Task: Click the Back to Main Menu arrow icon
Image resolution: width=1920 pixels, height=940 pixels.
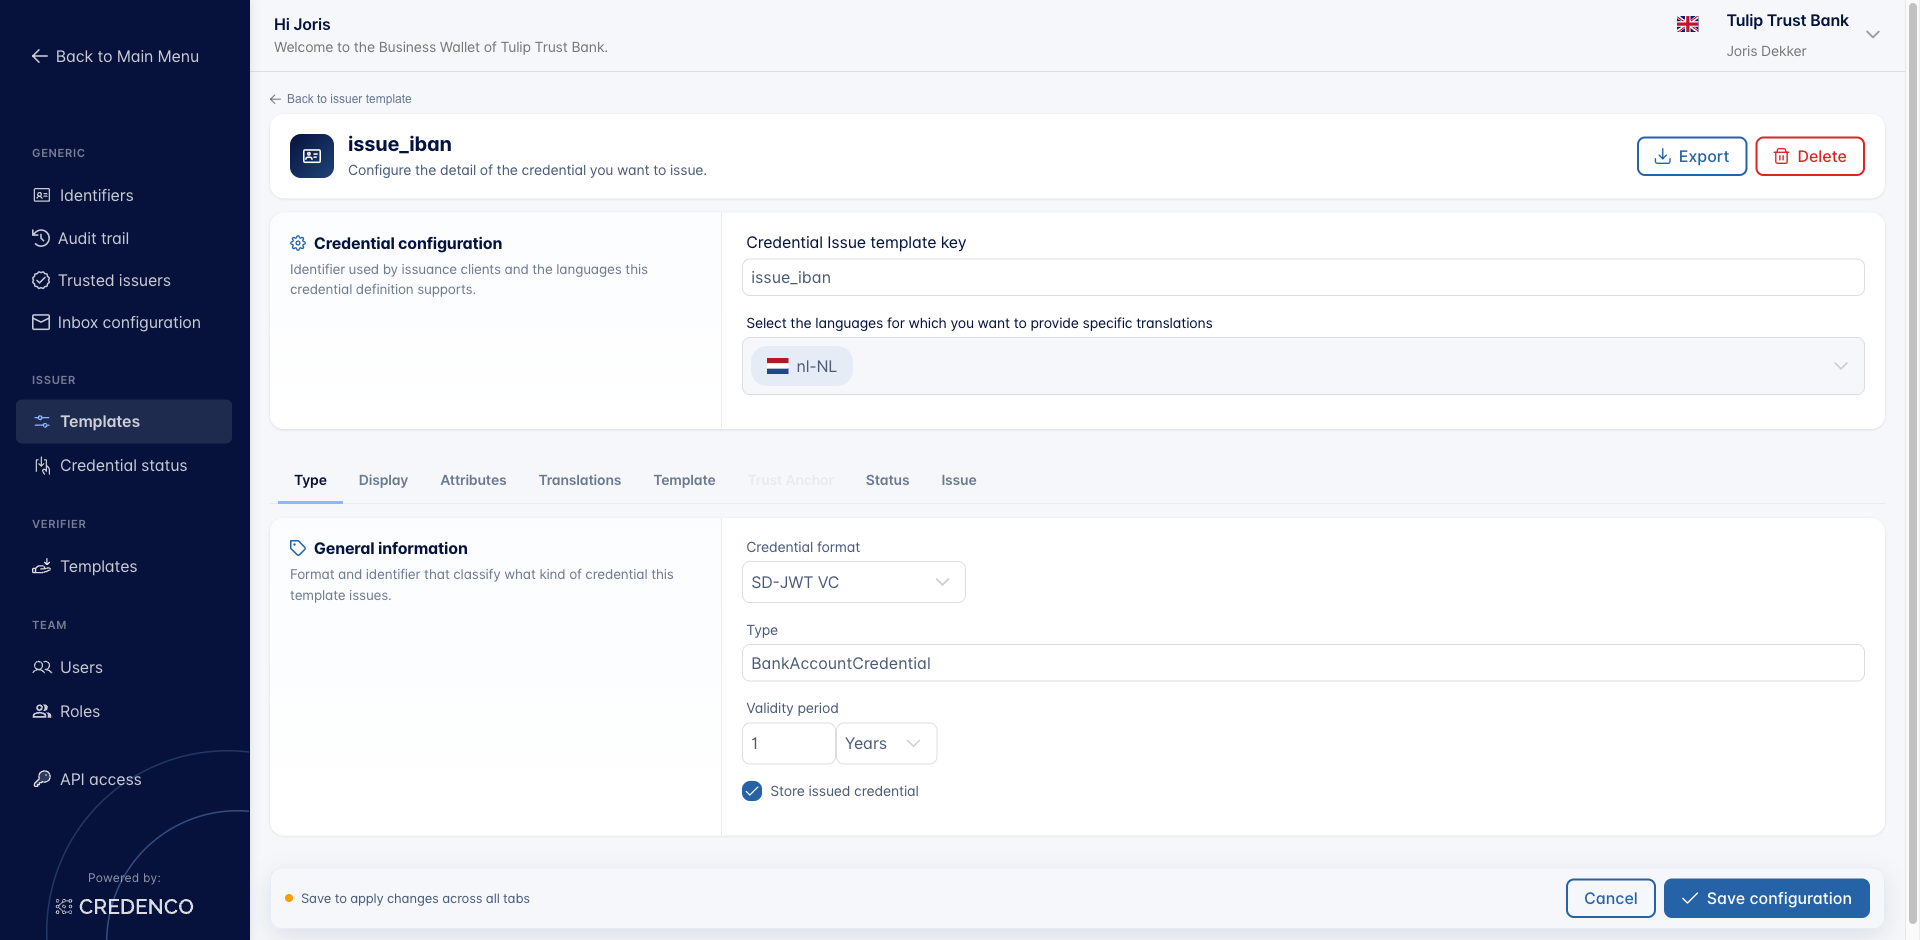Action: point(40,56)
